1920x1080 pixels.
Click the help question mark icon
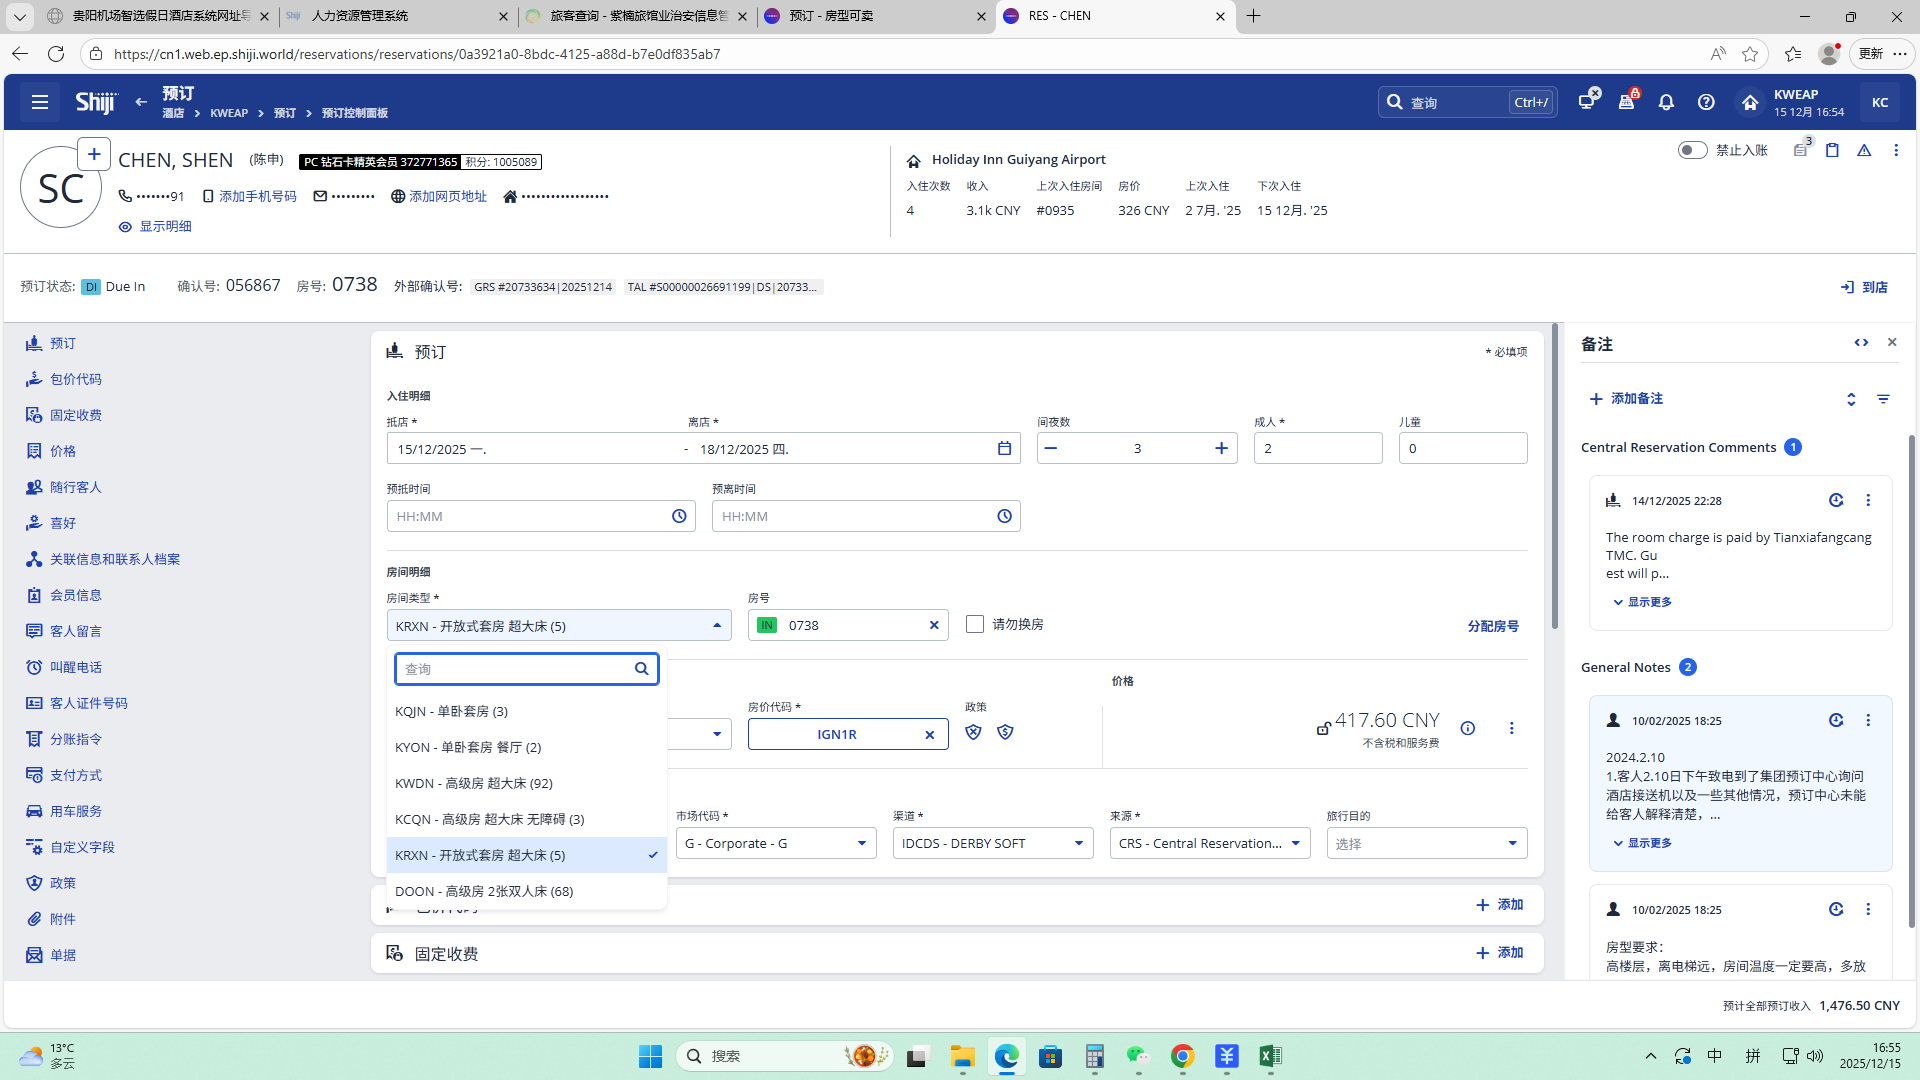(1706, 102)
